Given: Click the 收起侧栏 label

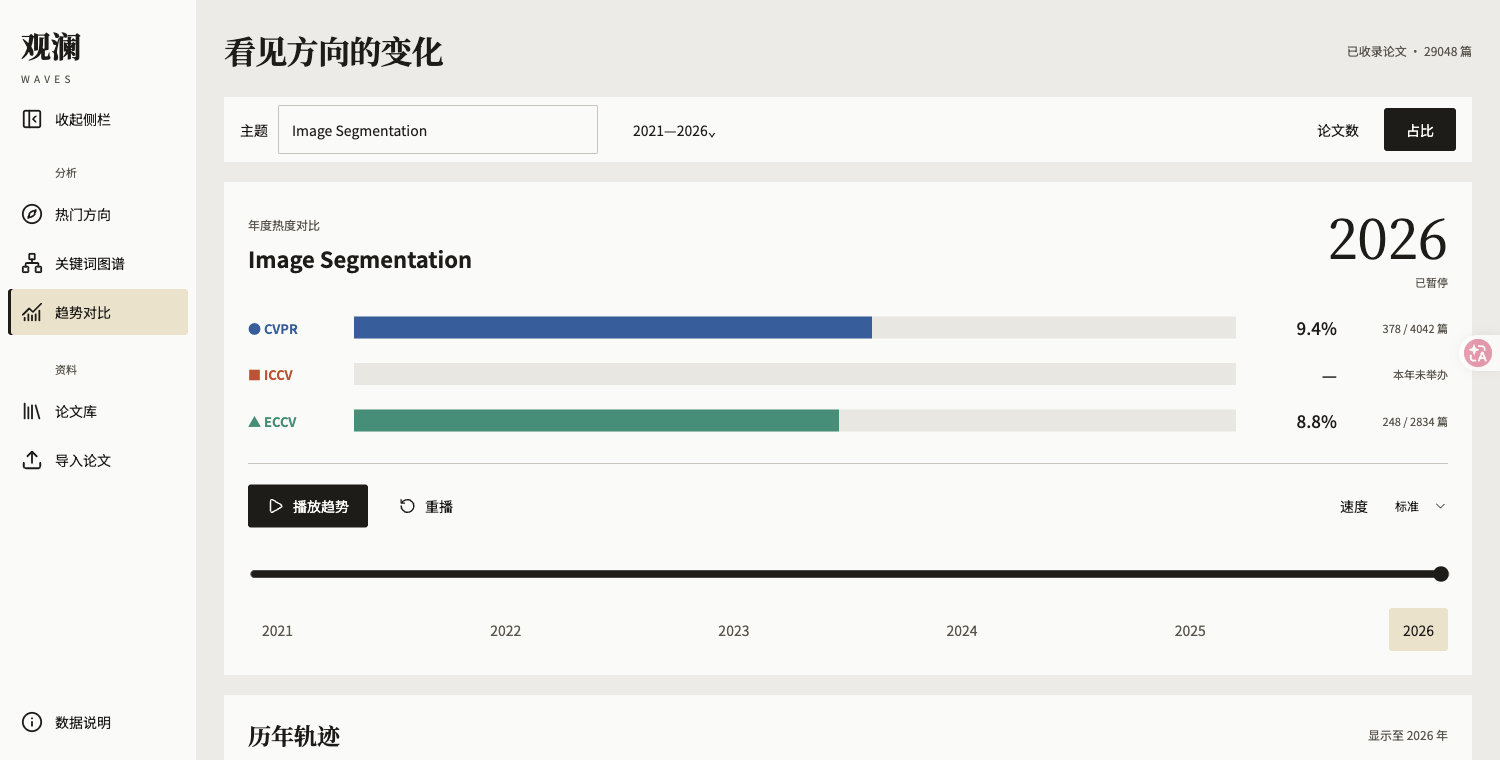Looking at the screenshot, I should 83,120.
